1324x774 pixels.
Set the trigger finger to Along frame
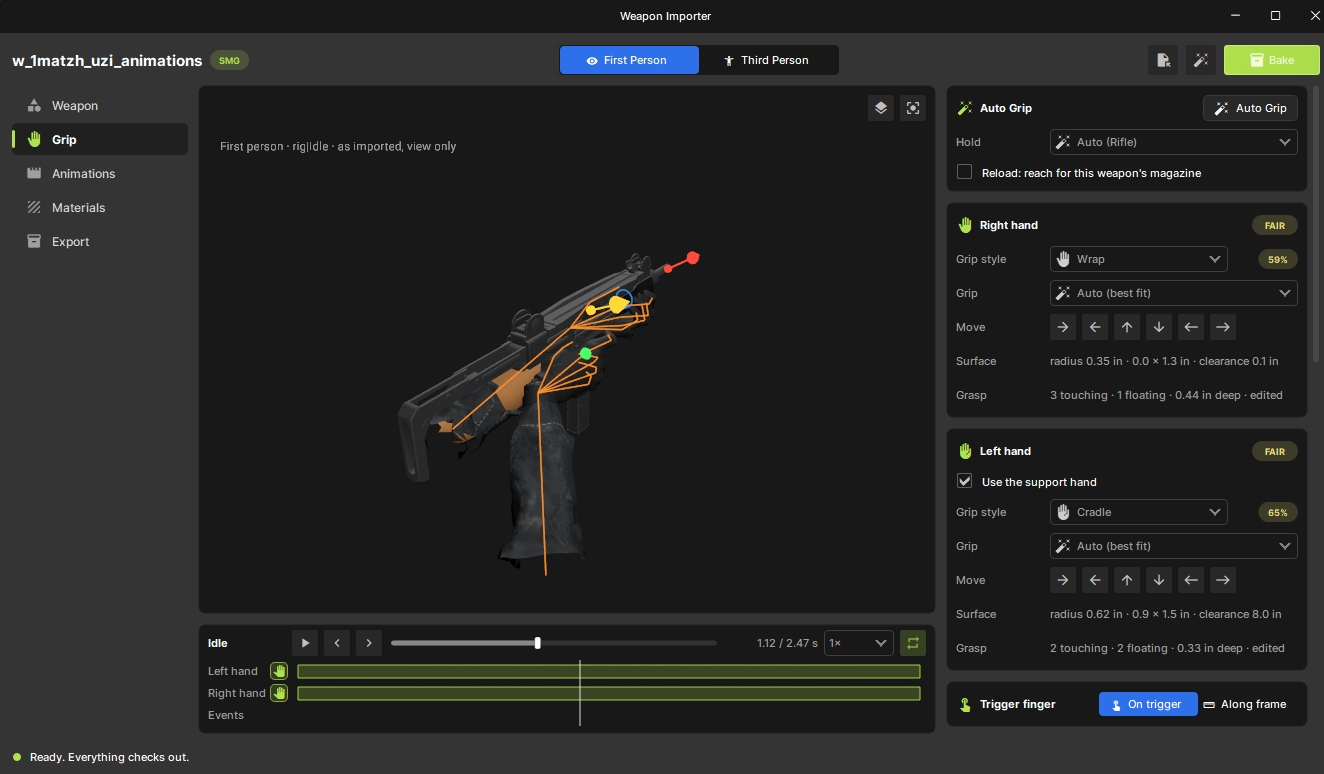coord(1244,704)
